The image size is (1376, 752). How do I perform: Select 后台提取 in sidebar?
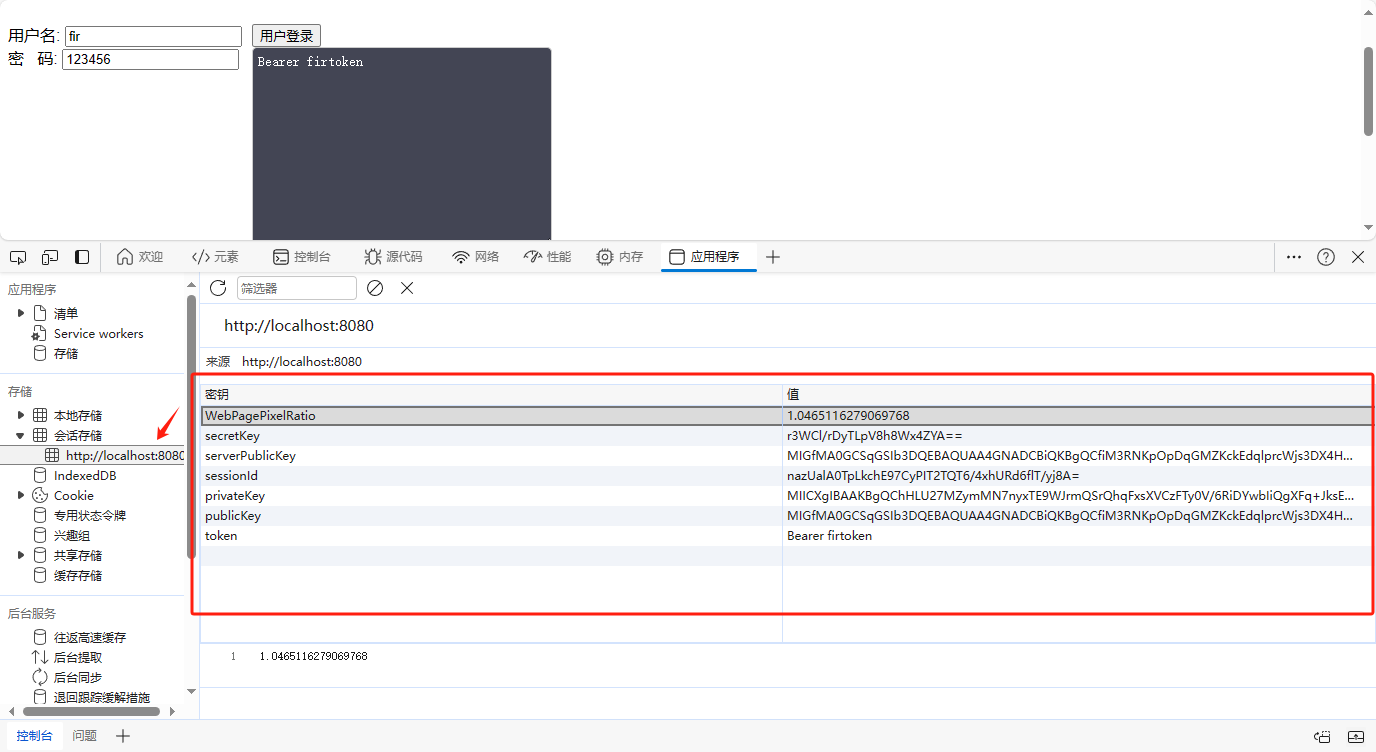78,657
